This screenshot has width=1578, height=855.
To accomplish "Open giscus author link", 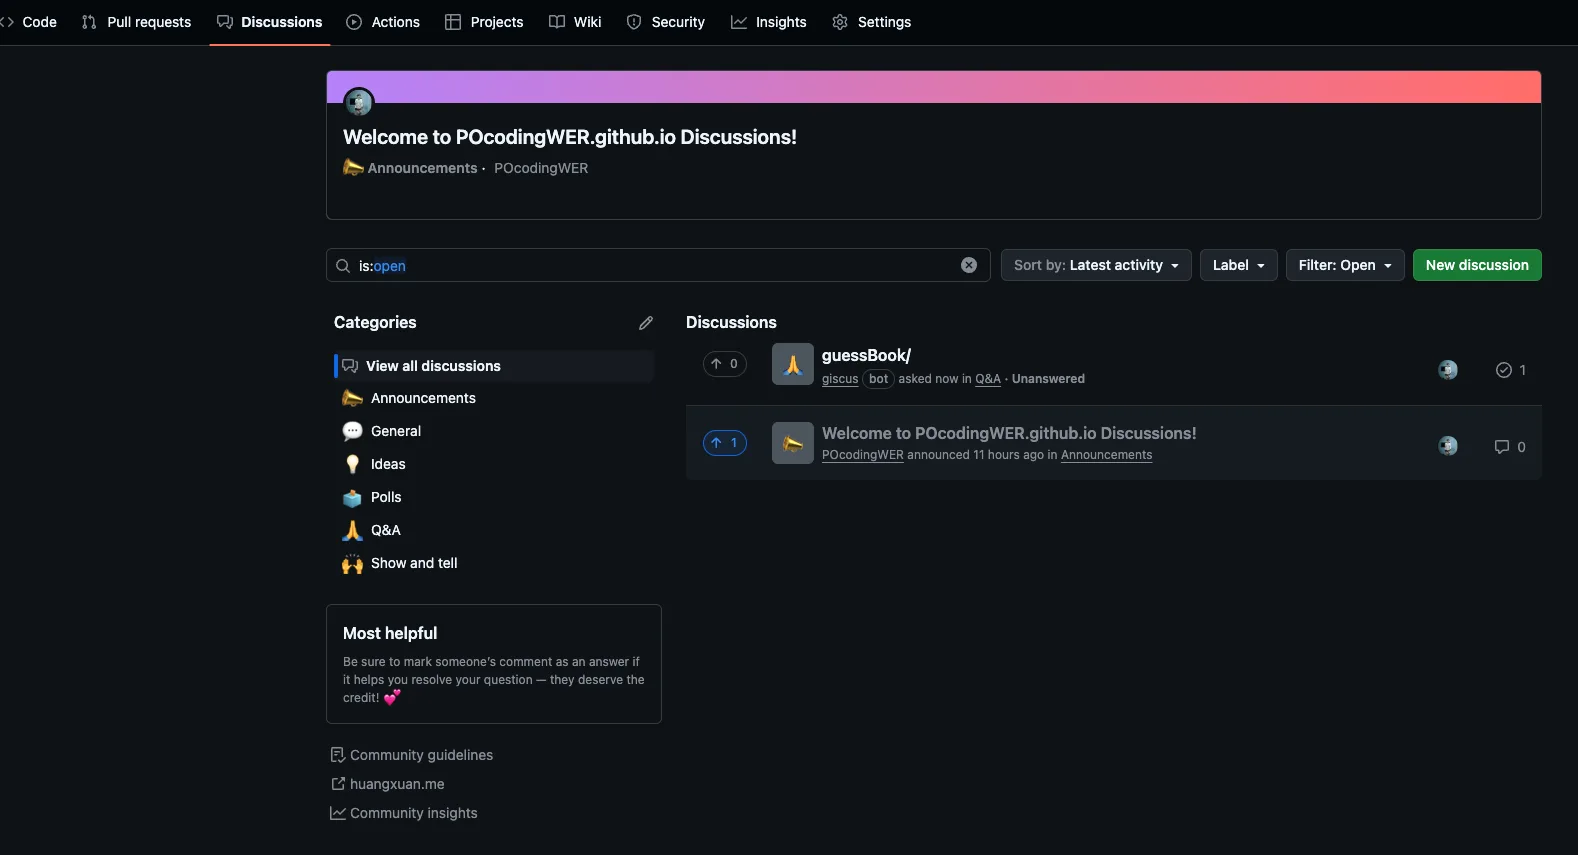I will pyautogui.click(x=840, y=379).
